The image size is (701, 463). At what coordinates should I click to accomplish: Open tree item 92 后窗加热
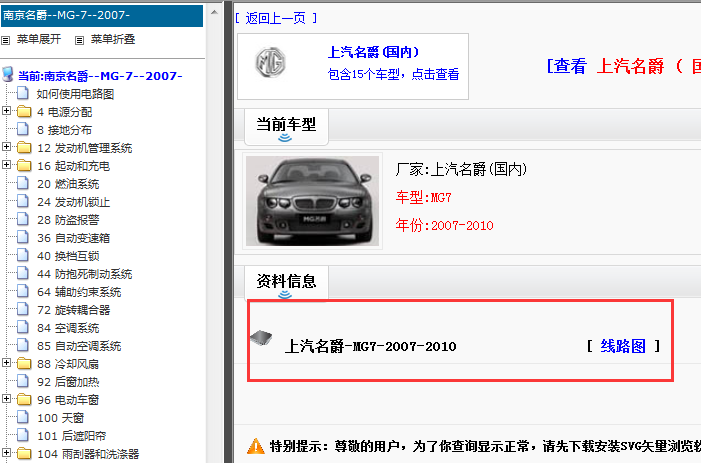click(68, 382)
